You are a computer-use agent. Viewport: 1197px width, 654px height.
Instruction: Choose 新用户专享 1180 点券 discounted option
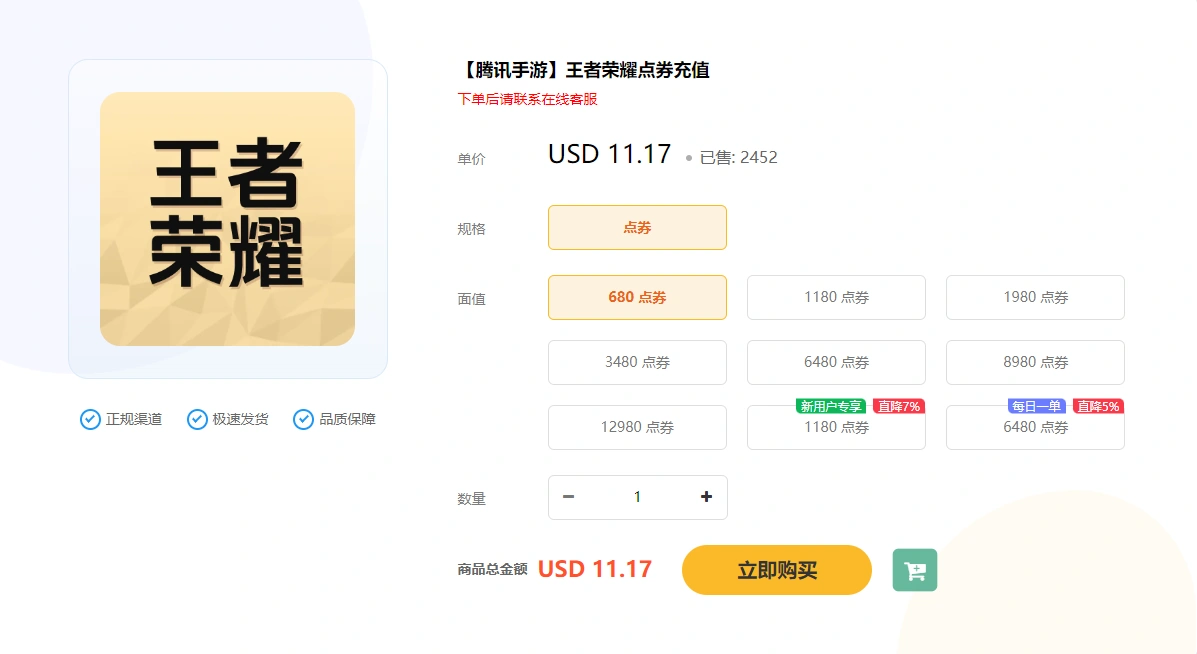click(836, 427)
